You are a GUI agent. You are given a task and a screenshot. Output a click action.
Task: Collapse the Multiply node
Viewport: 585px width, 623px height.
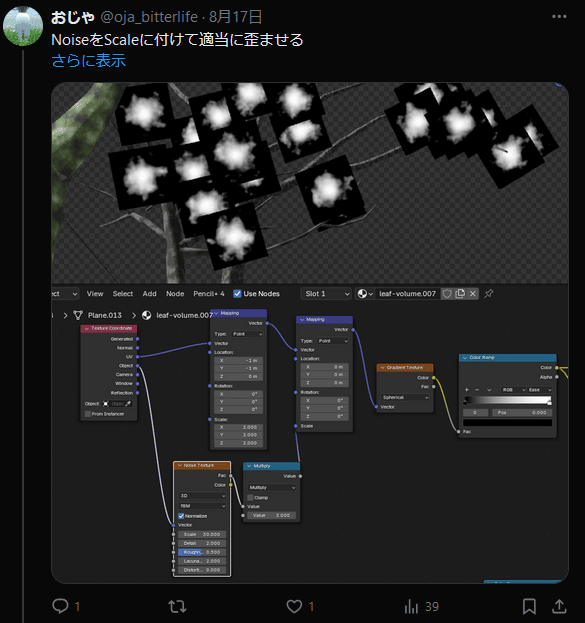(x=249, y=466)
